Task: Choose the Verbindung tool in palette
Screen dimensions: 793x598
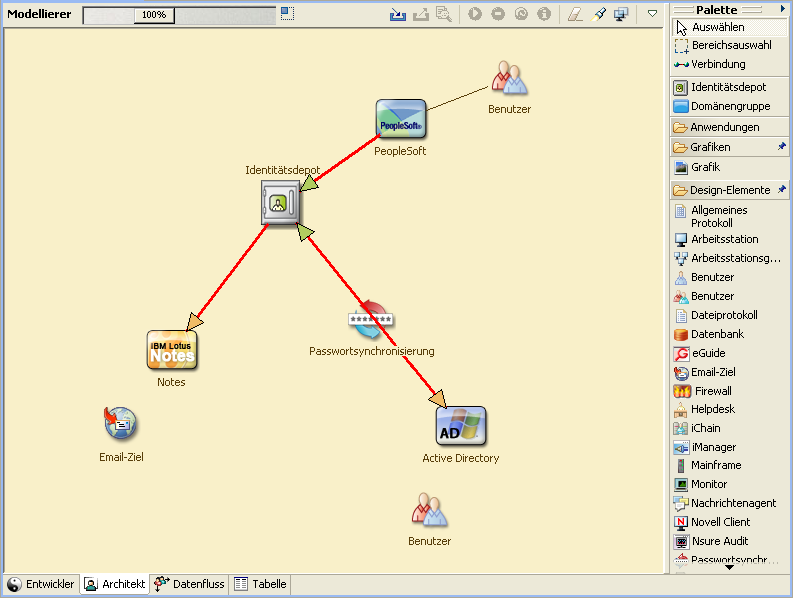Action: click(730, 64)
